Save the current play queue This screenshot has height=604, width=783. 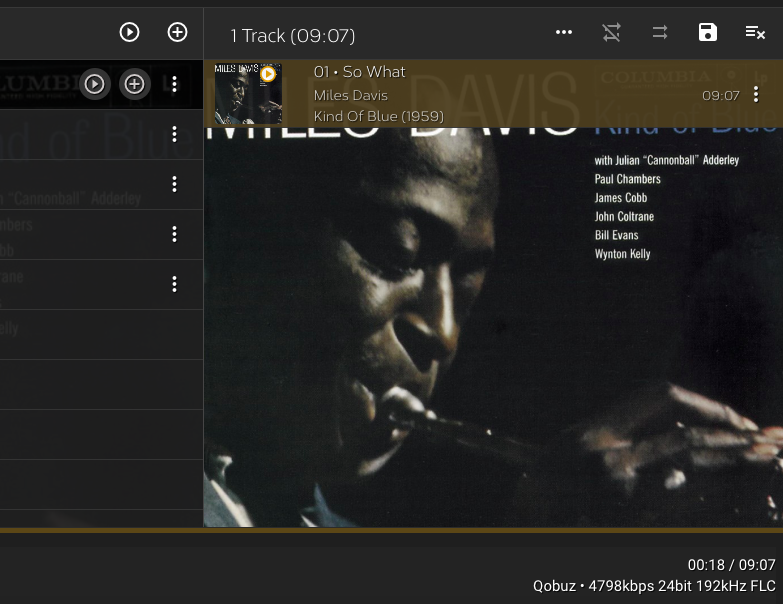click(x=708, y=32)
